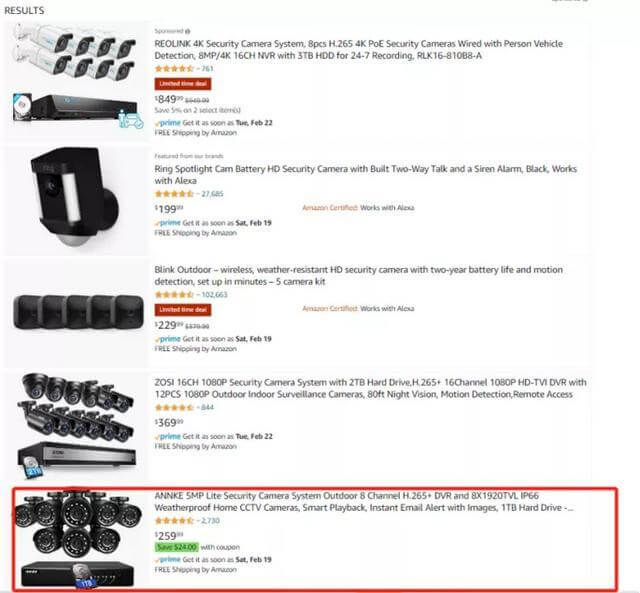This screenshot has width=640, height=593.
Task: Click the Sponsored info icon above REOLINK
Action: pyautogui.click(x=188, y=31)
